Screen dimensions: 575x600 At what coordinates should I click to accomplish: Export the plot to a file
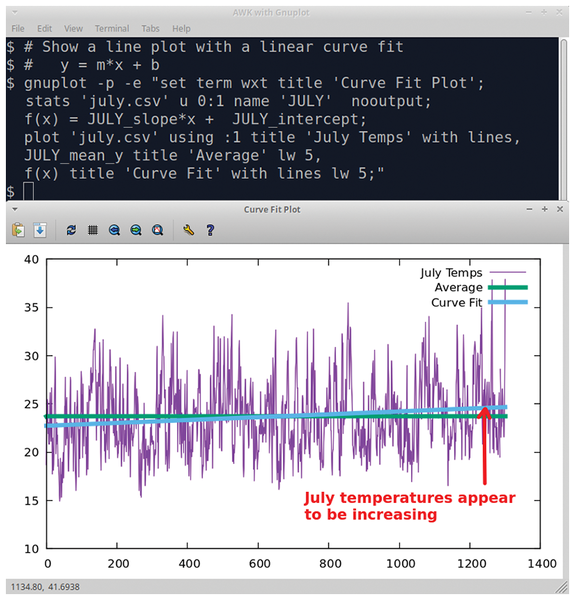click(40, 230)
